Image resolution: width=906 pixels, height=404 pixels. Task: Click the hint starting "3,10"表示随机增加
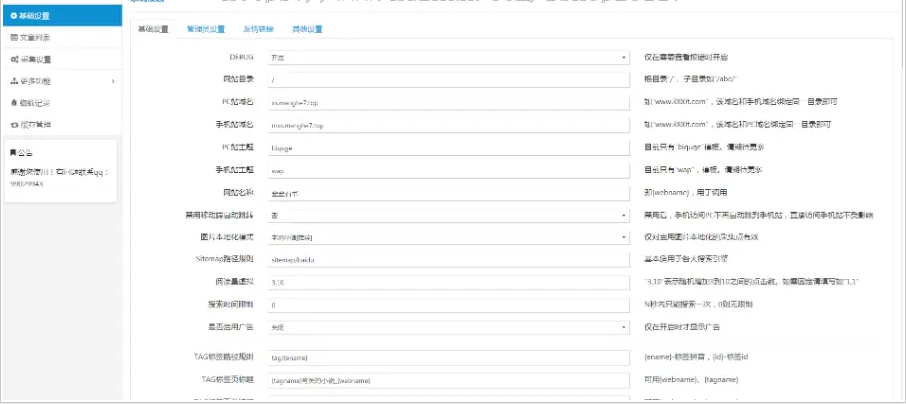coord(752,281)
